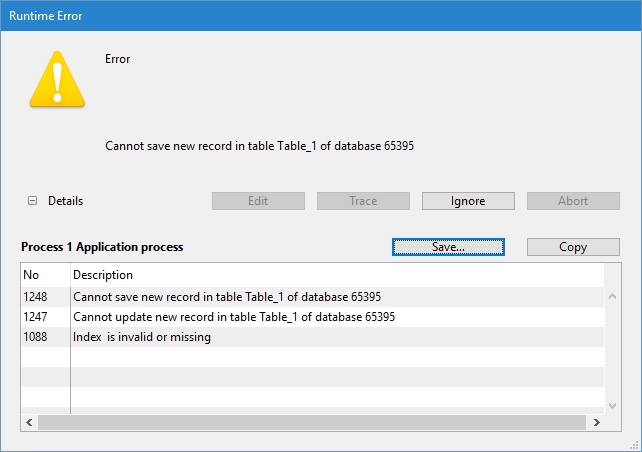Viewport: 642px width, 452px height.
Task: Copy the error details to clipboard
Action: coord(573,247)
